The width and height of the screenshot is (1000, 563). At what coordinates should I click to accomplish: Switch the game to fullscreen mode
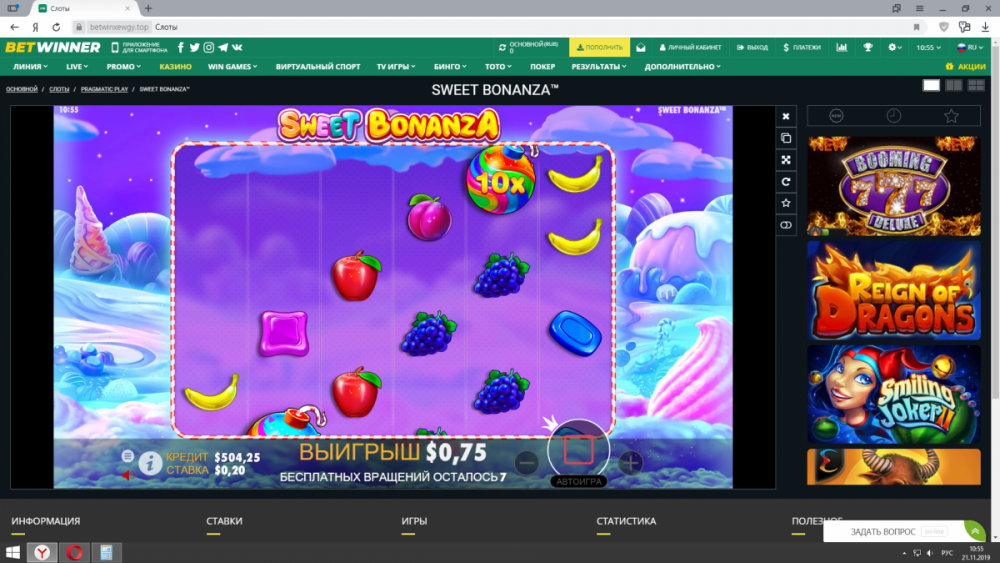point(786,160)
